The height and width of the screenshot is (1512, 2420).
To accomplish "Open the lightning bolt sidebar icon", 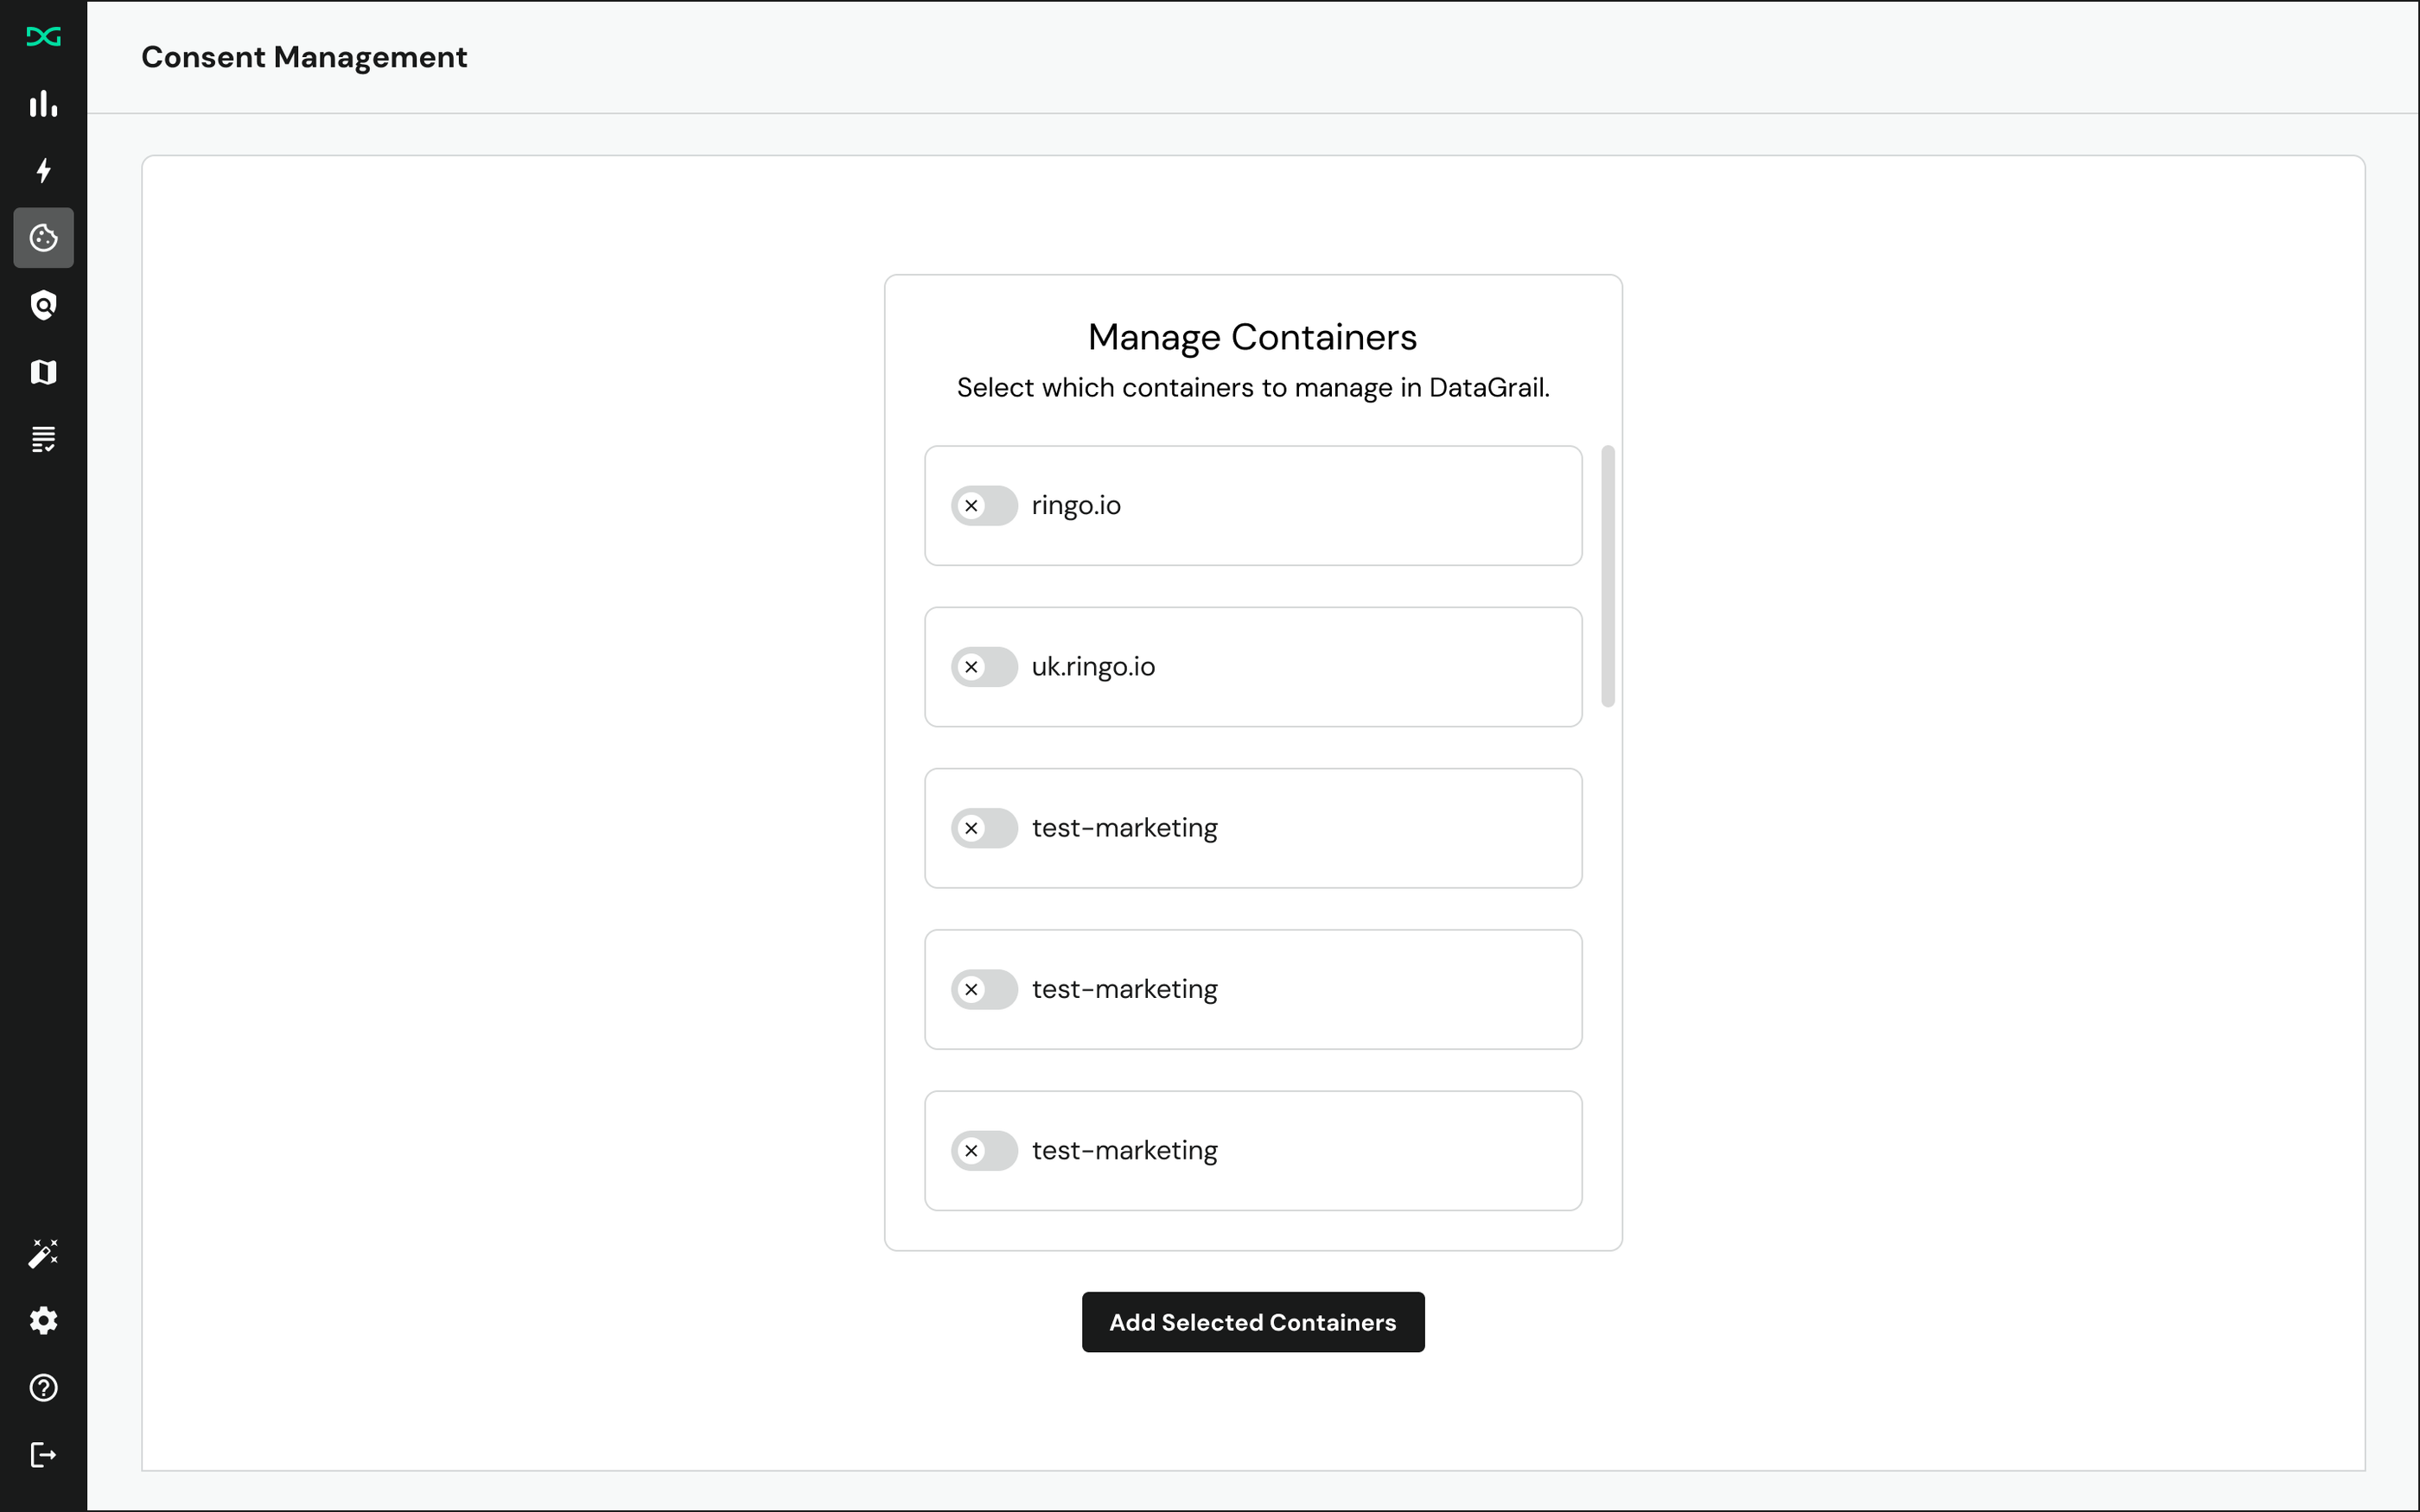I will [43, 171].
